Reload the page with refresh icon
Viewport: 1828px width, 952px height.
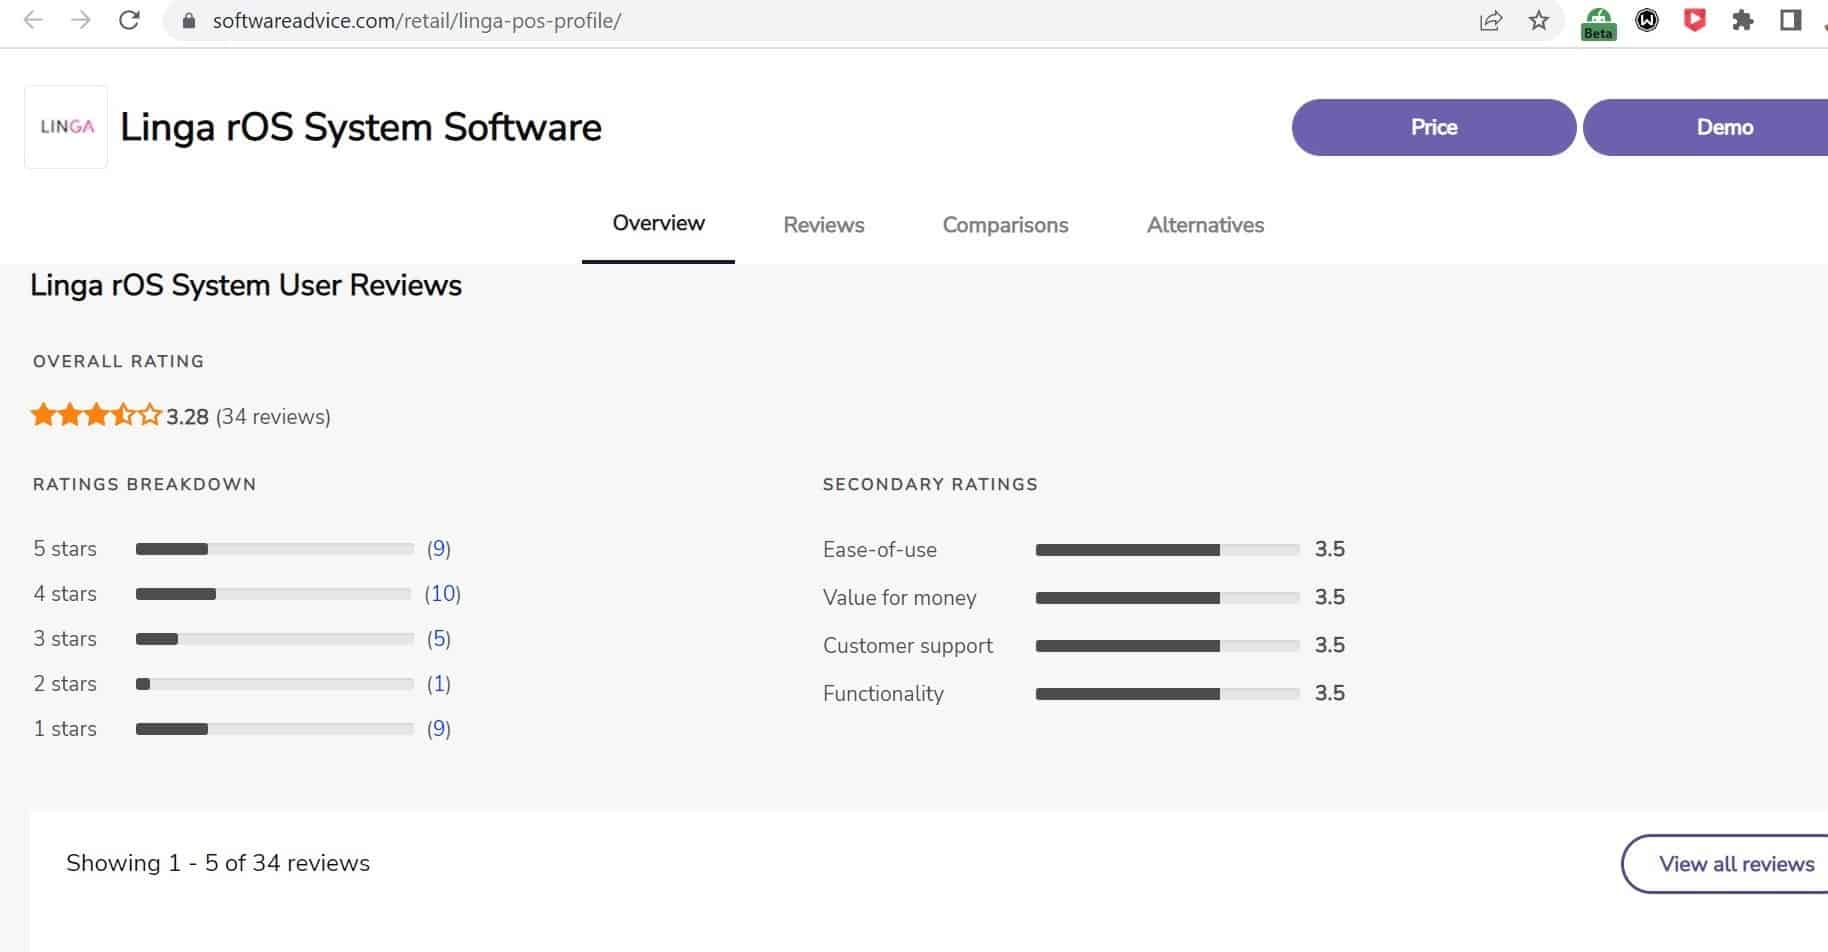coord(129,20)
